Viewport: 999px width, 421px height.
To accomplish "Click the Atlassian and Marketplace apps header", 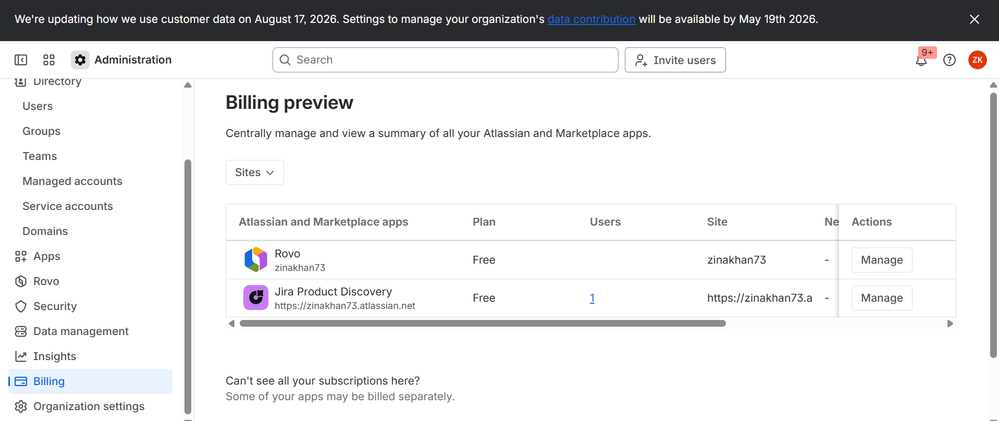I will 323,222.
